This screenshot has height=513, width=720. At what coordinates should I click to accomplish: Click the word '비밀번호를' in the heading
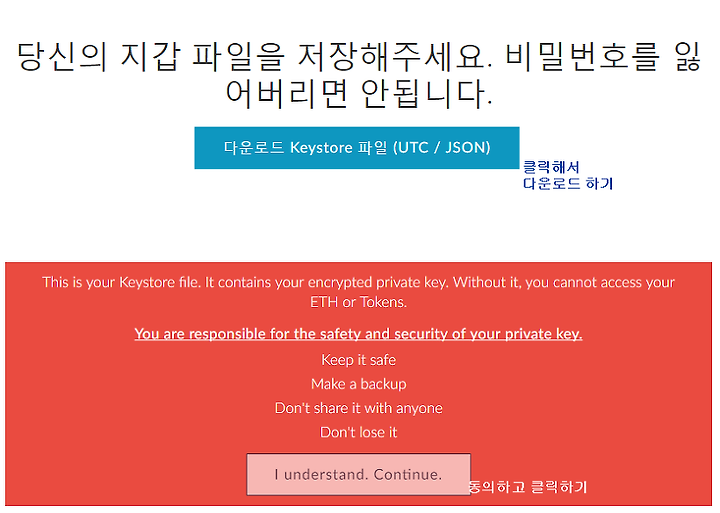click(x=582, y=57)
